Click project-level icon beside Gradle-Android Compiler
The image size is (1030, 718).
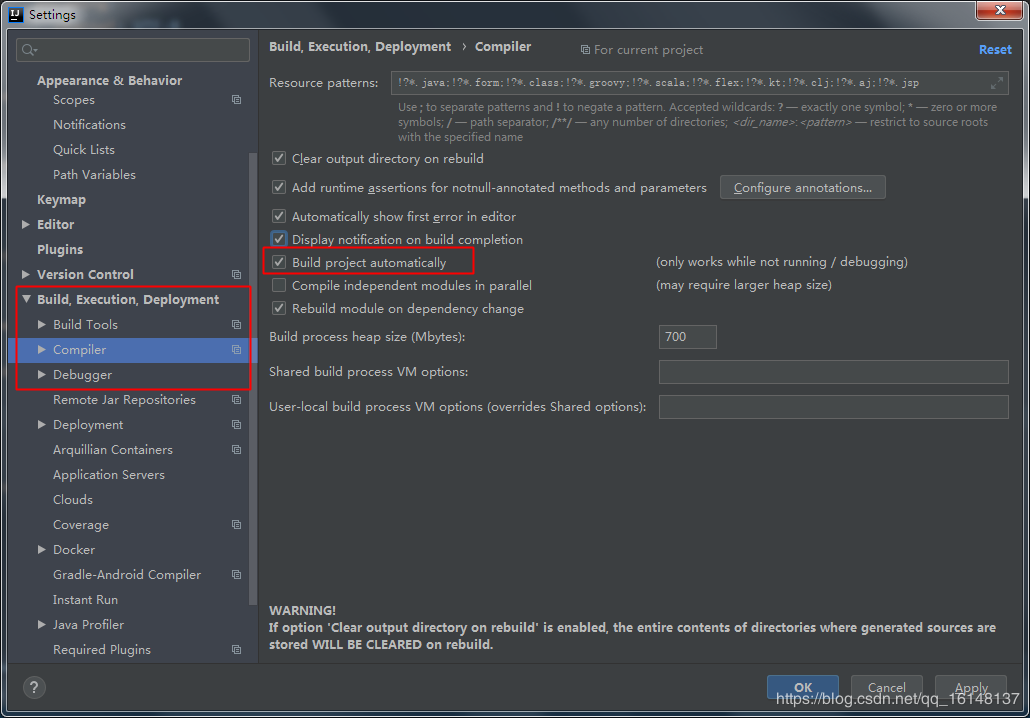(x=236, y=574)
